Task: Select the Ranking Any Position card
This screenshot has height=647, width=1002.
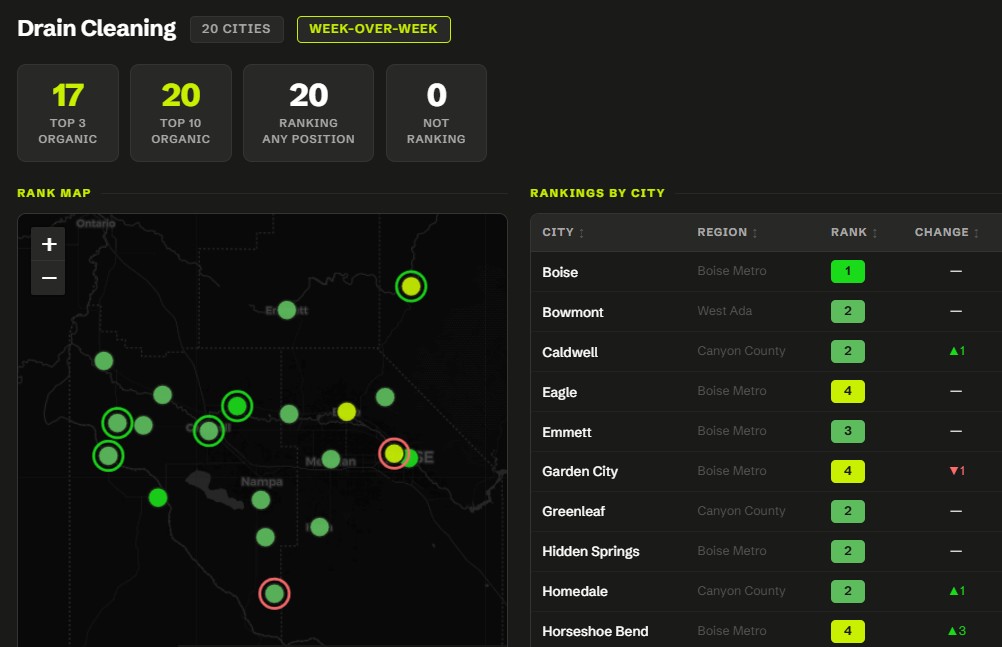Action: [308, 113]
